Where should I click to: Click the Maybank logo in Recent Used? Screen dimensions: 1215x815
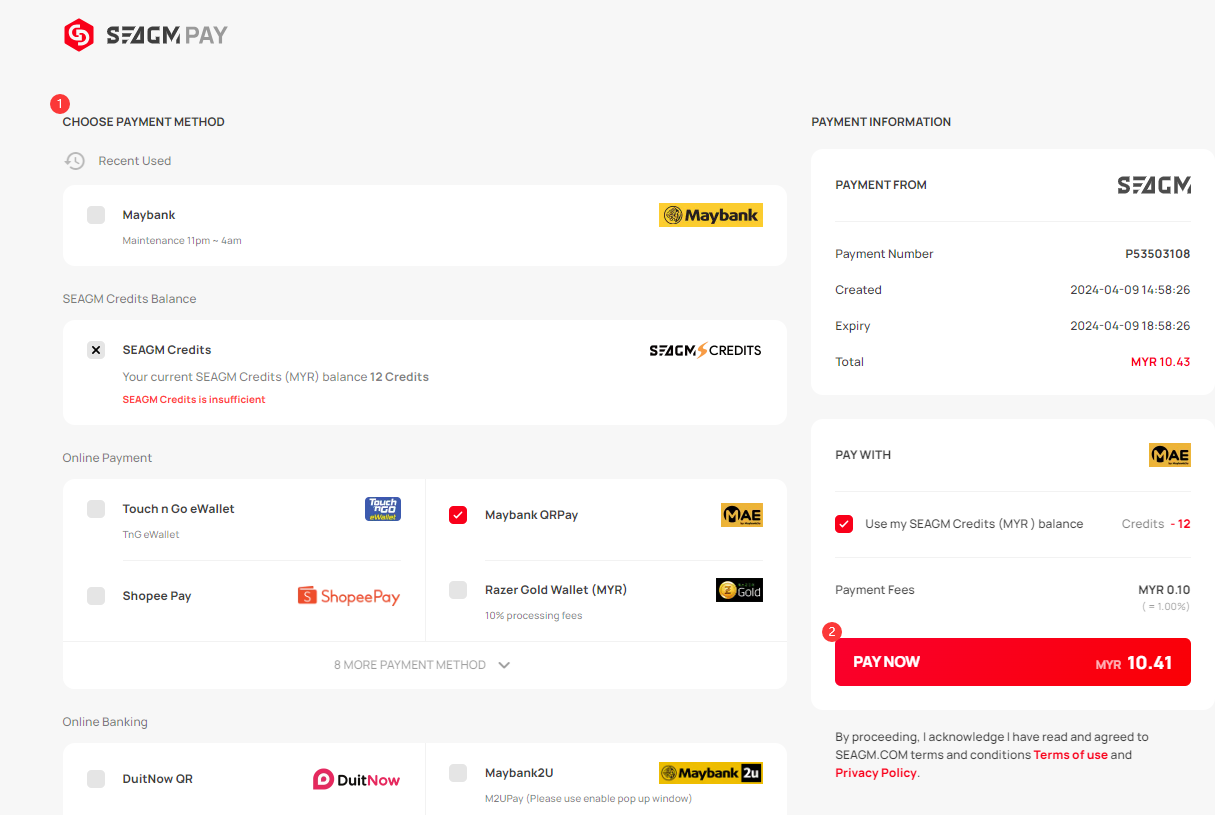coord(711,215)
